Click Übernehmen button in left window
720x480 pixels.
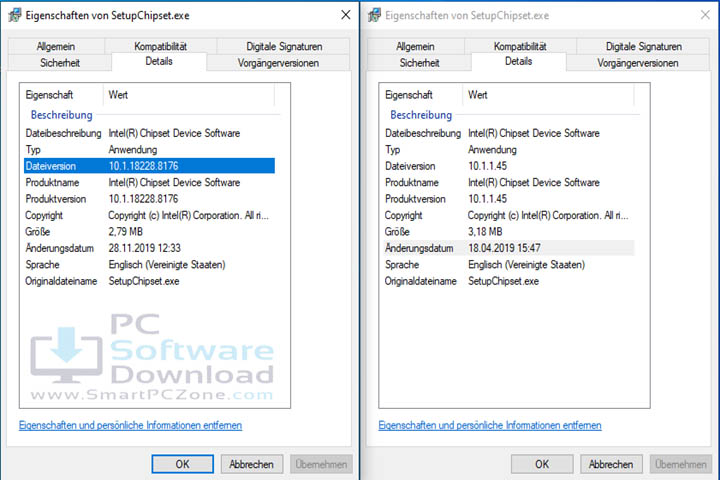pyautogui.click(x=321, y=464)
